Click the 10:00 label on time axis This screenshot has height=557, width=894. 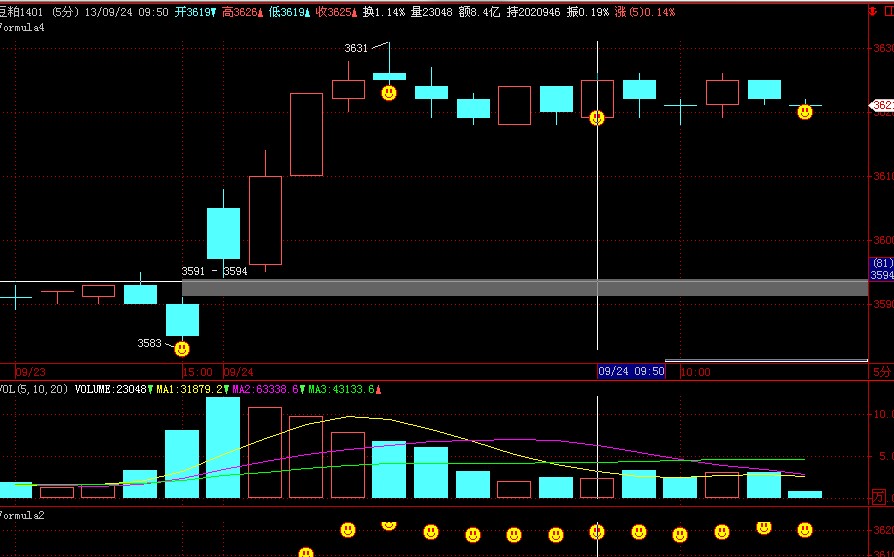pos(696,372)
